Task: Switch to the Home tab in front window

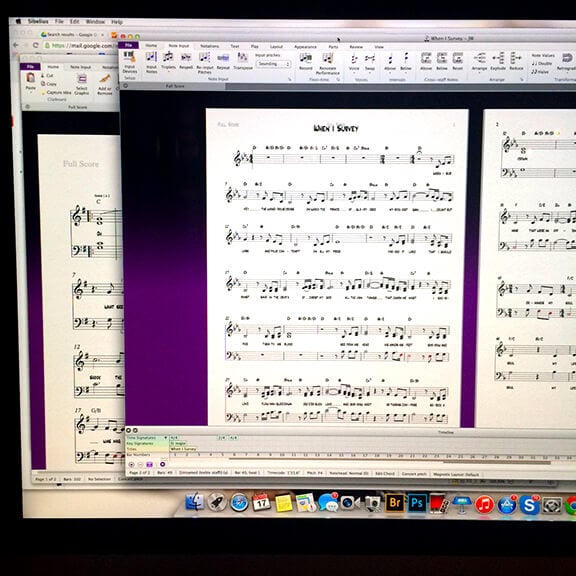Action: pyautogui.click(x=151, y=46)
